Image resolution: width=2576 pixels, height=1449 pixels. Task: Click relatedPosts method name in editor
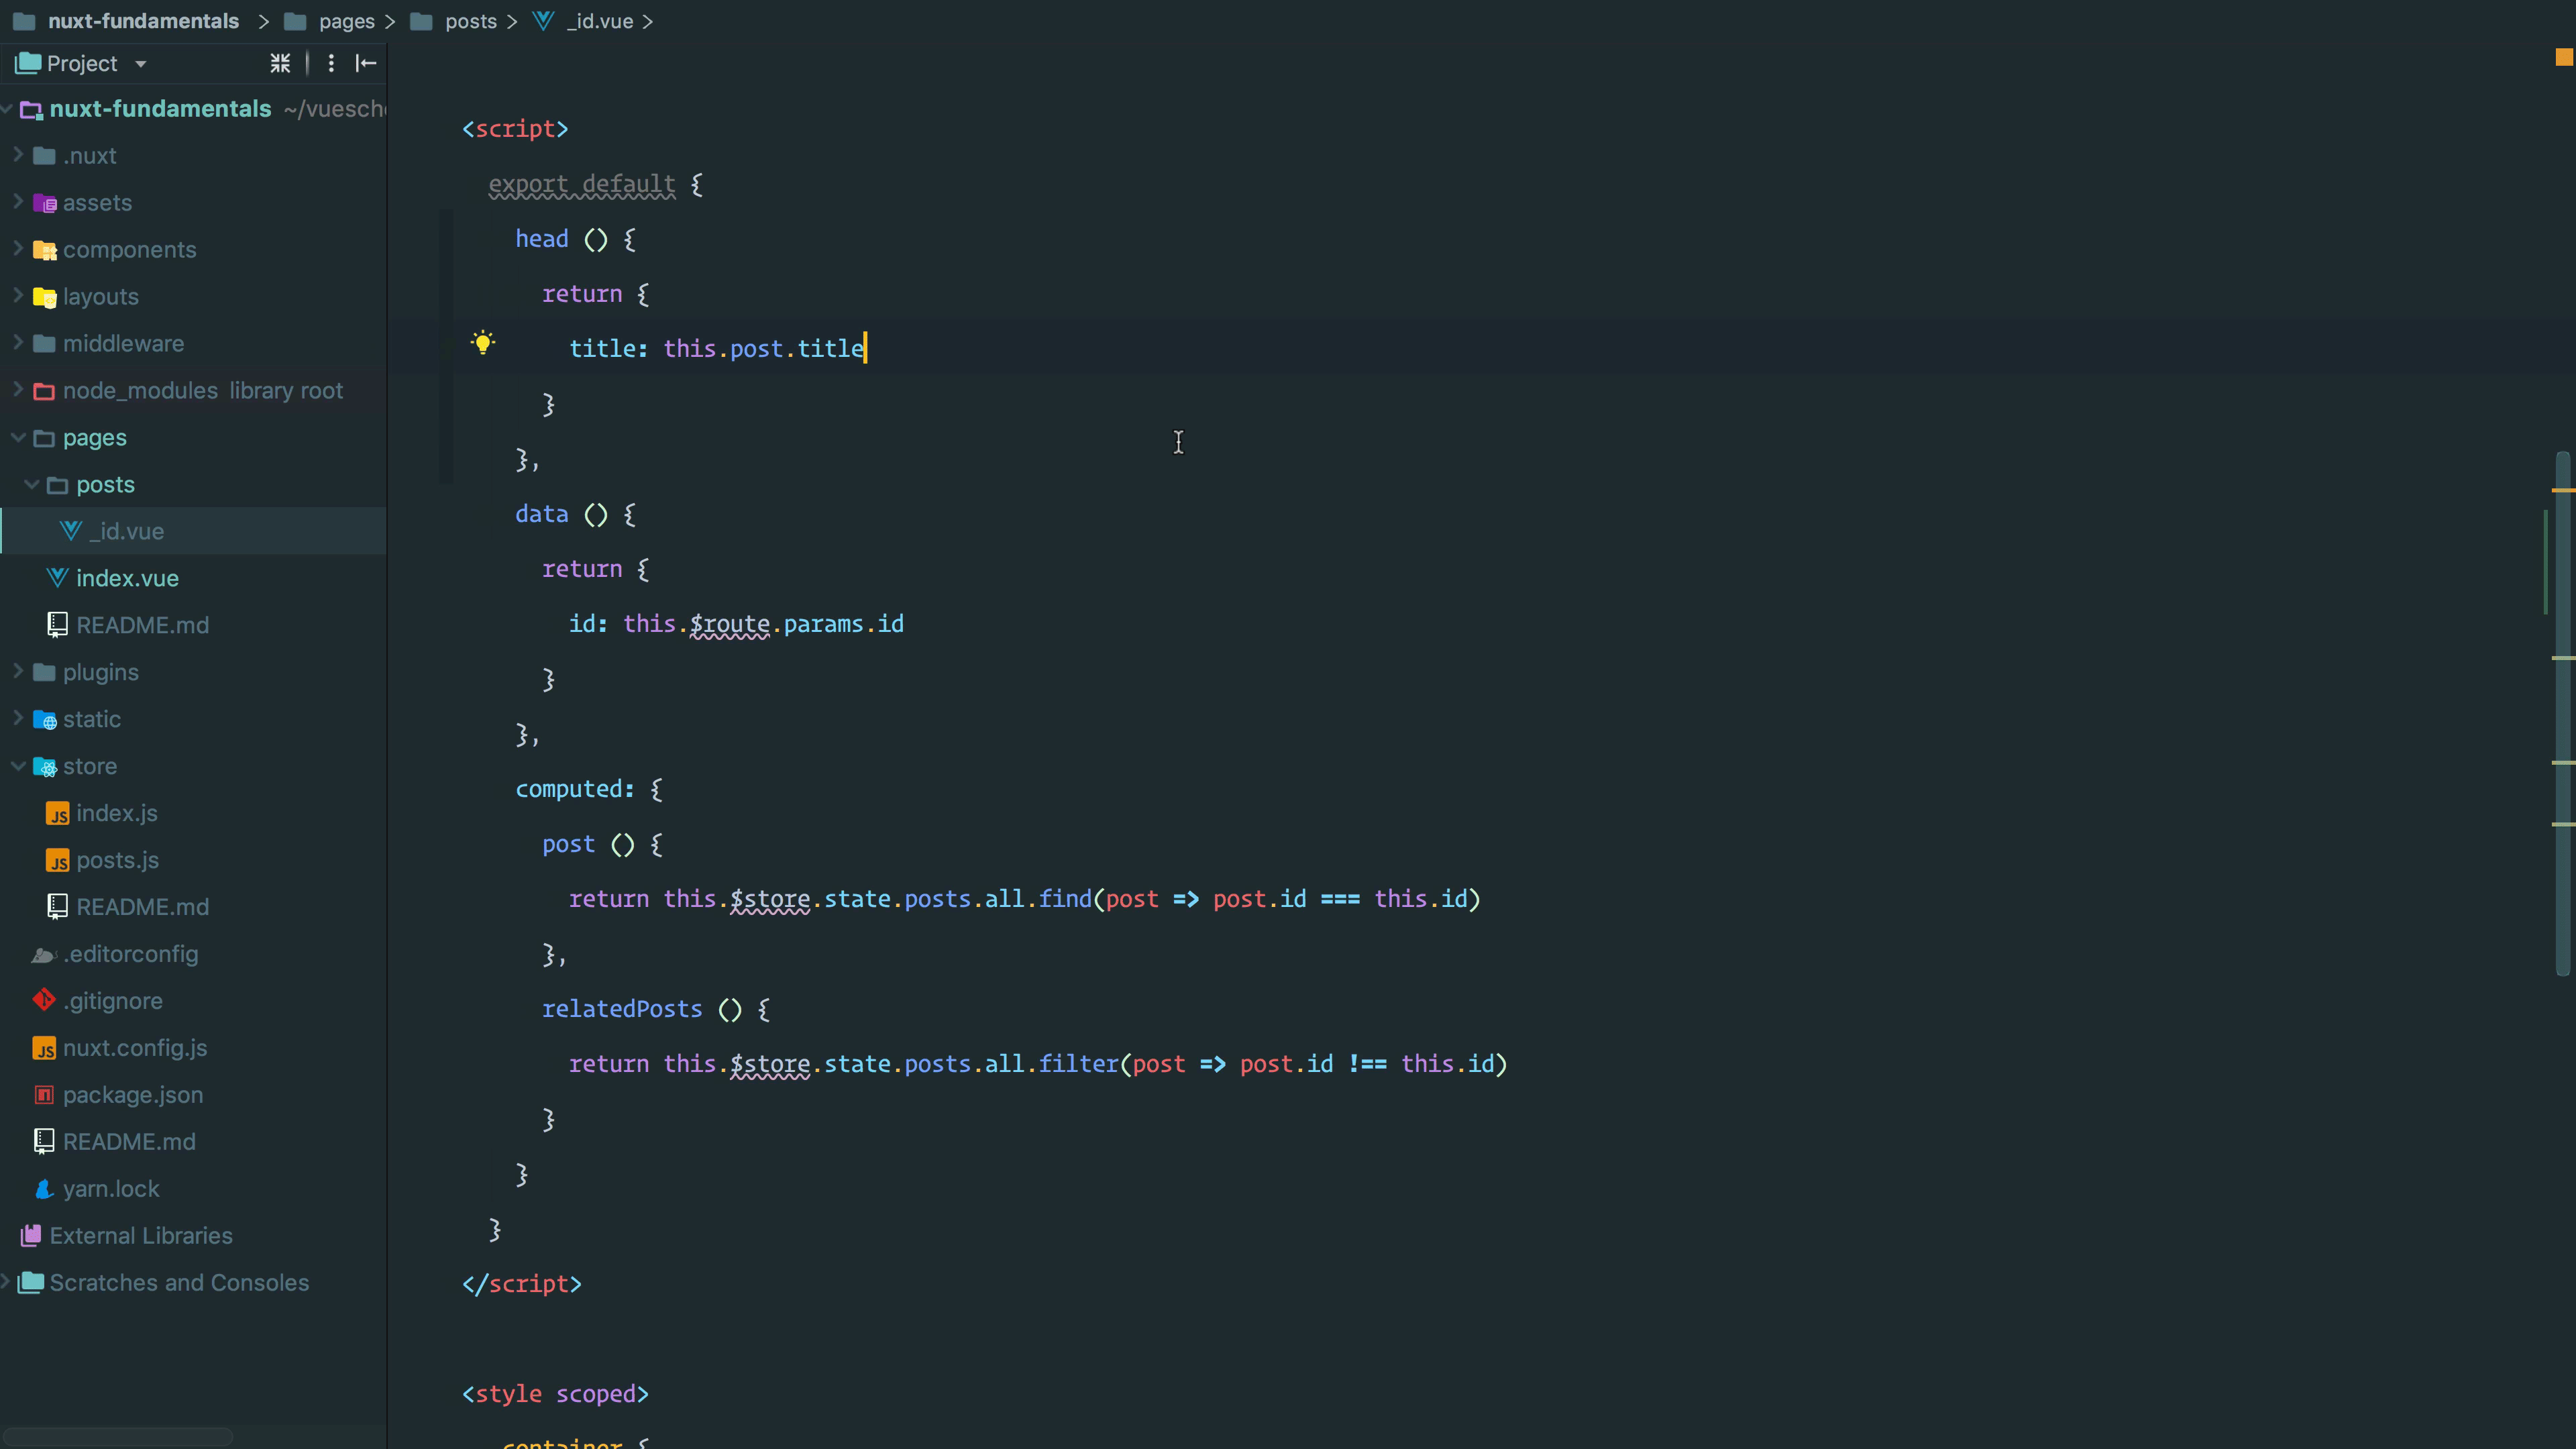[622, 1009]
